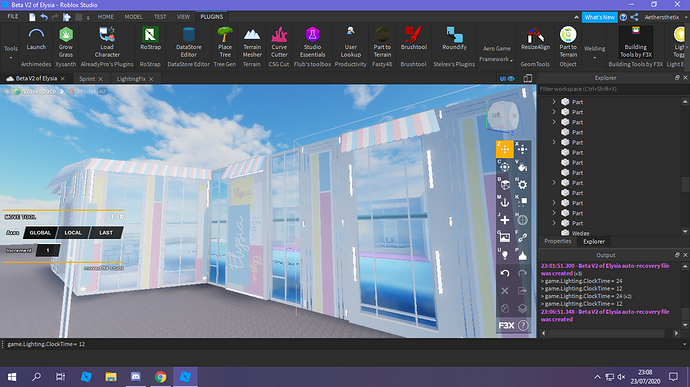Switch to the MODEL ribbon tab
Viewport: 690px width, 387px height.
133,17
